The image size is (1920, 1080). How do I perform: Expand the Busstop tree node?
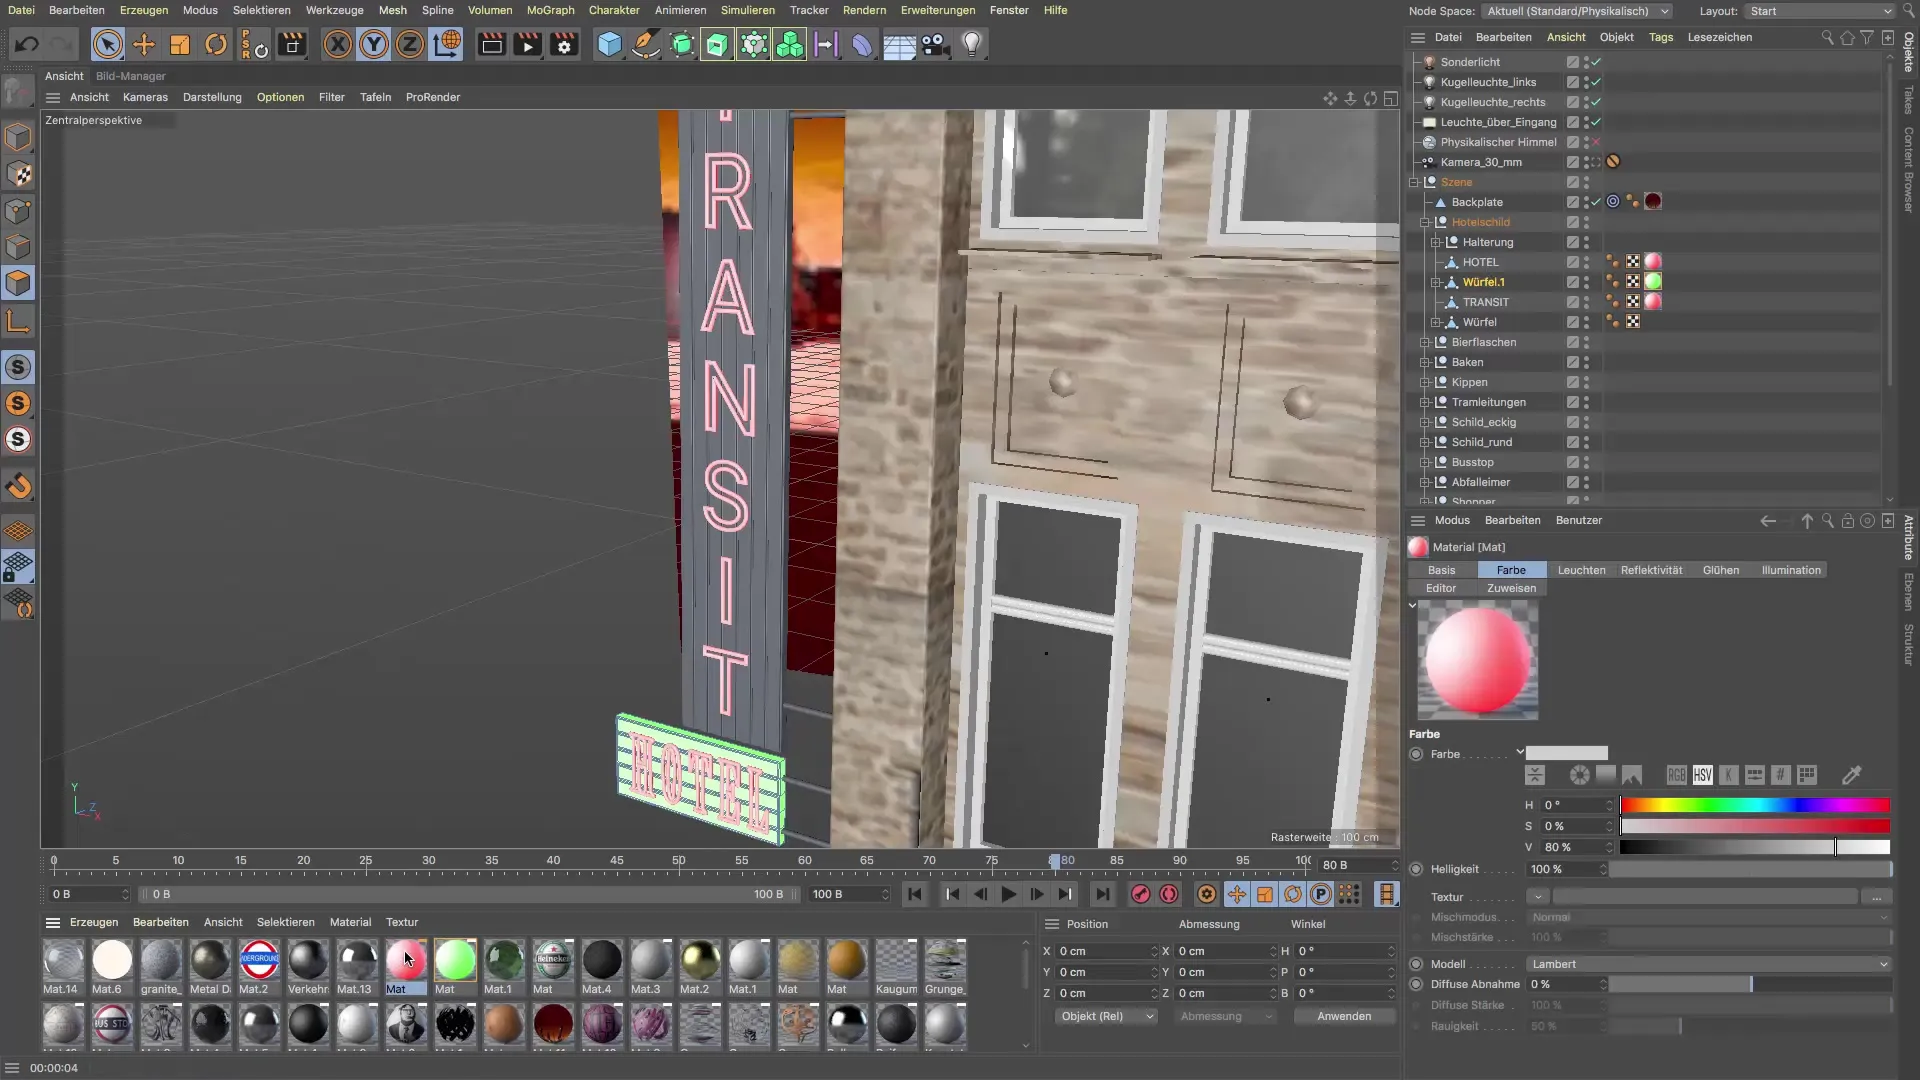[1425, 462]
